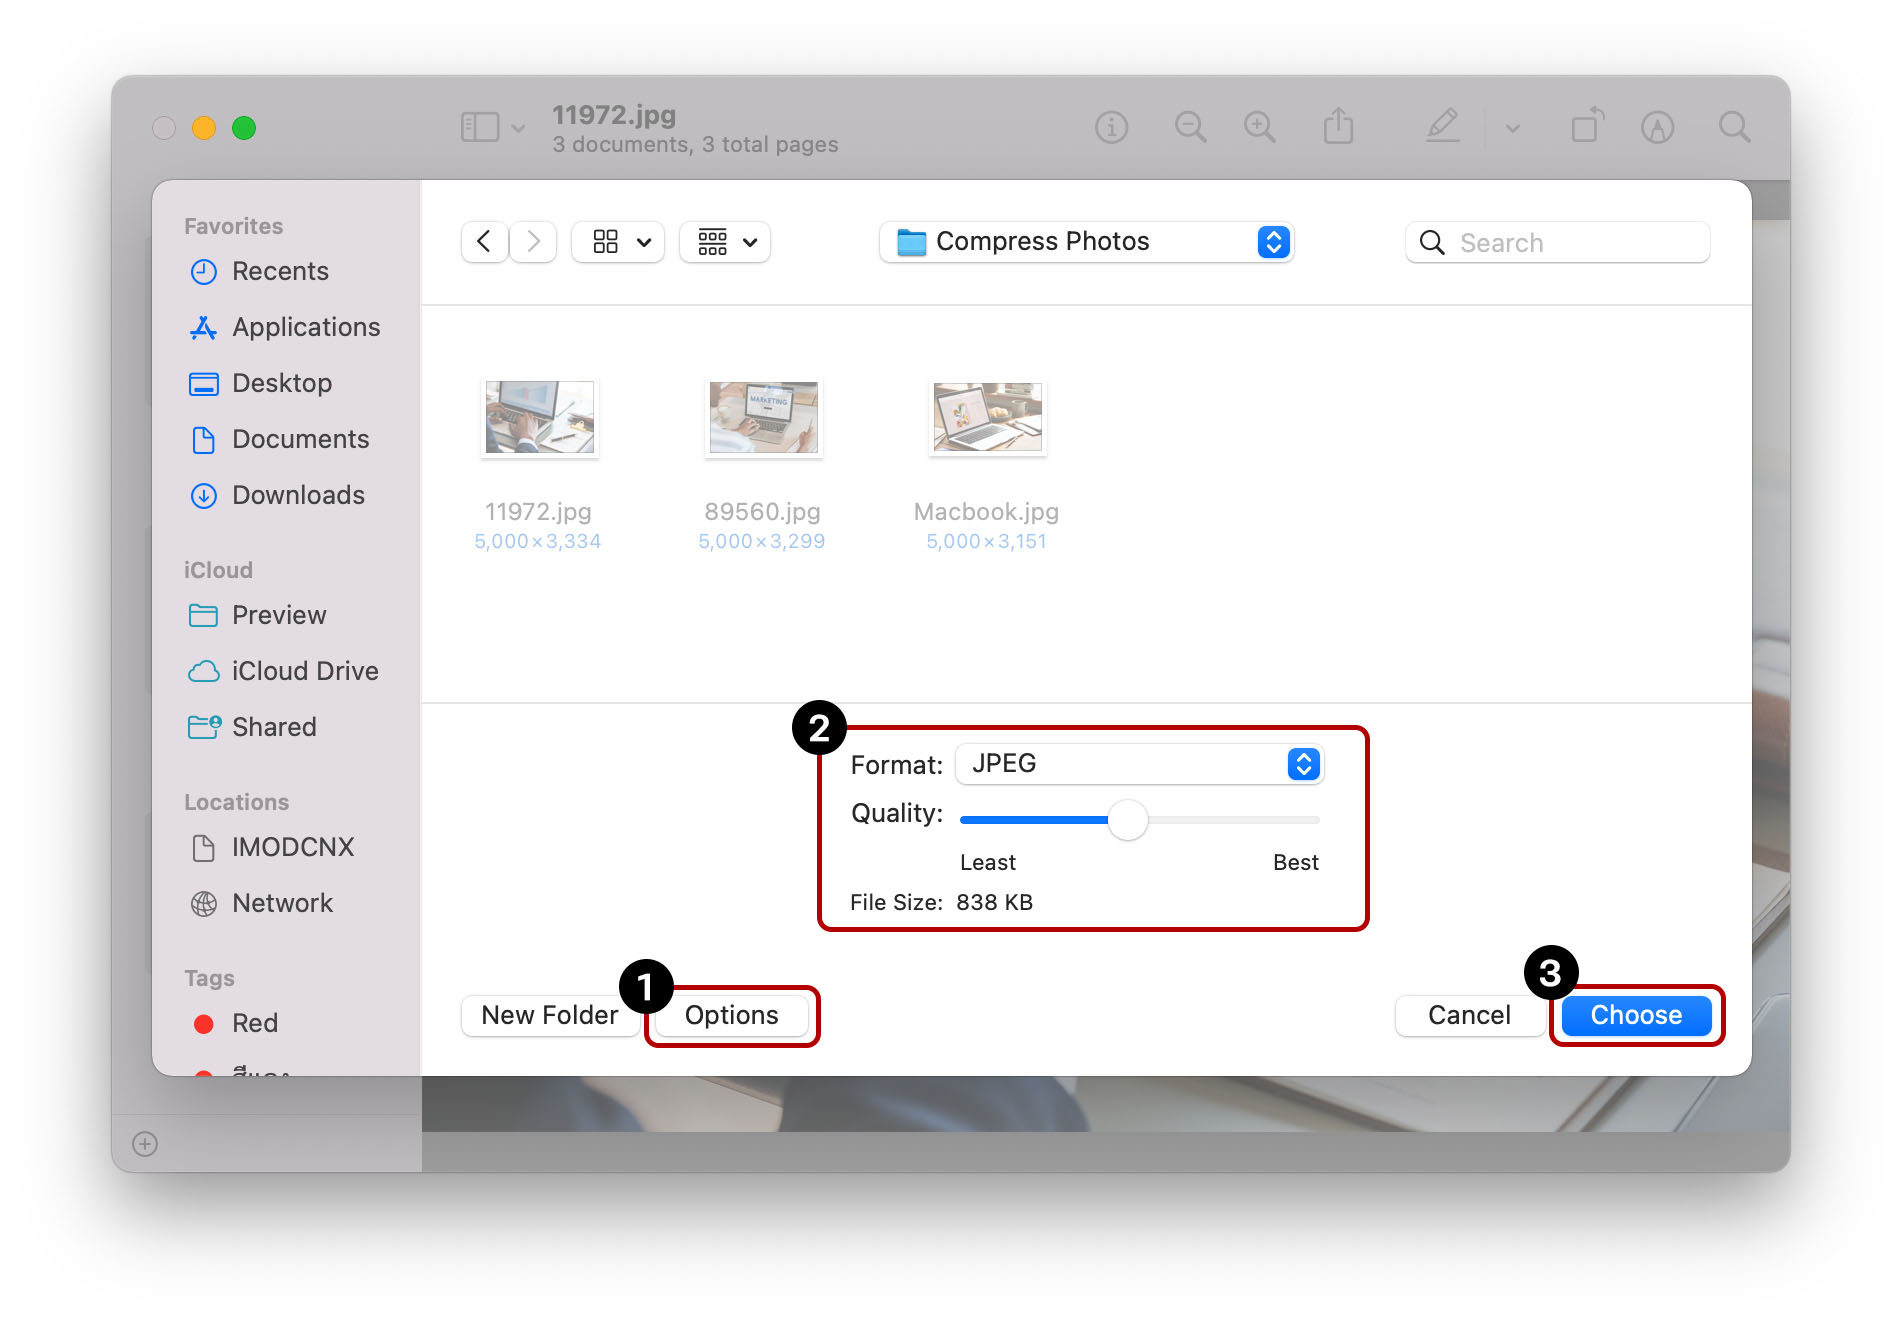The width and height of the screenshot is (1902, 1320).
Task: Click the Options button
Action: [x=731, y=1016]
